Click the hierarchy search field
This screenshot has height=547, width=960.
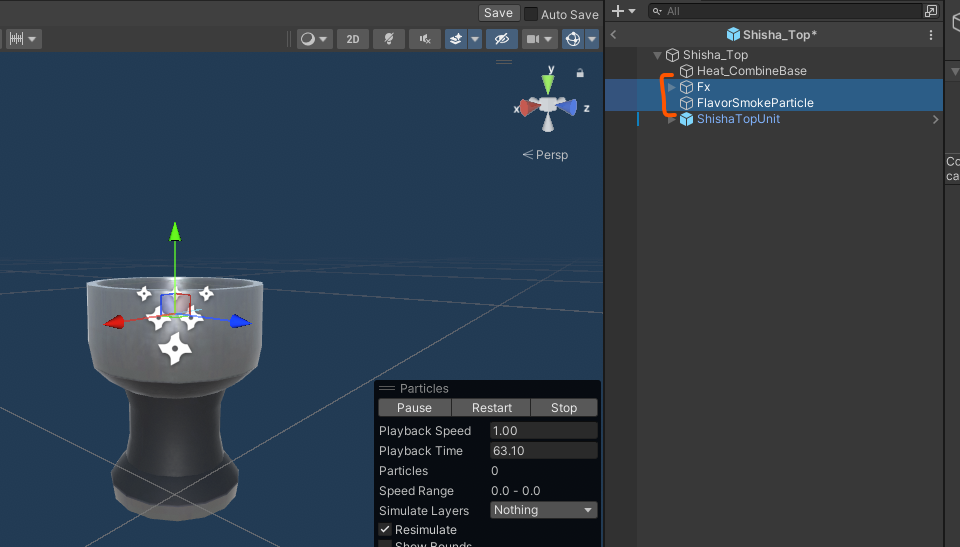(x=786, y=11)
